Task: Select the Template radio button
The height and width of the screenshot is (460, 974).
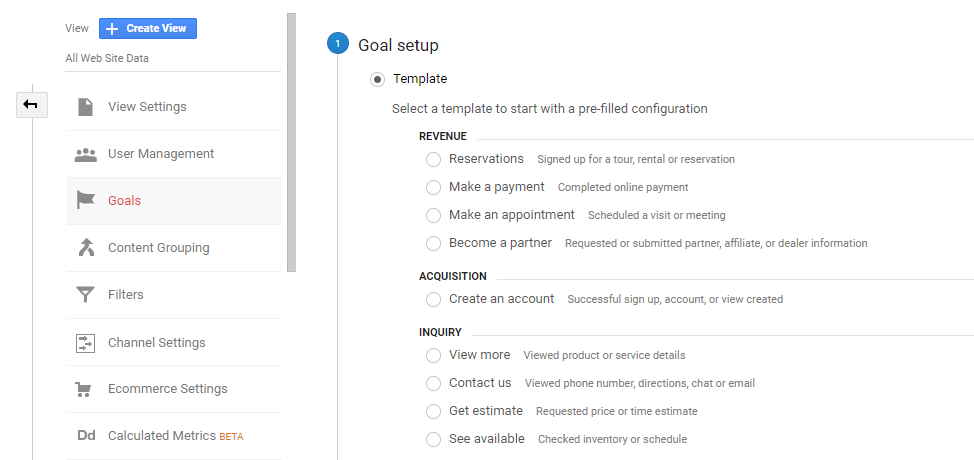Action: [377, 79]
